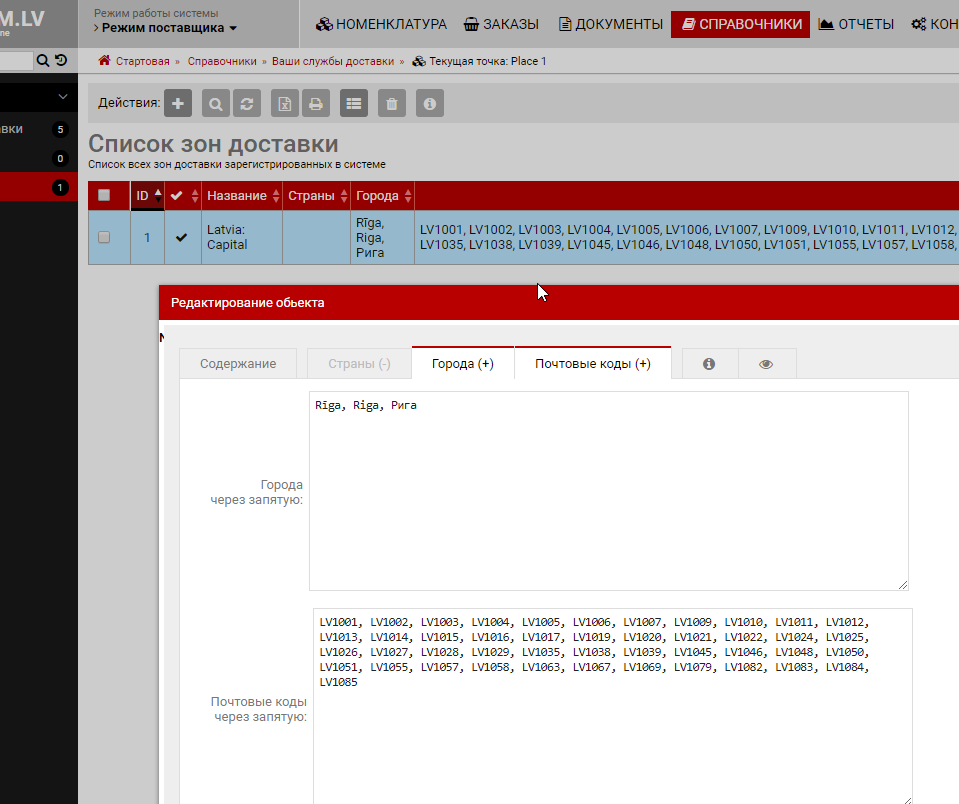Open the info icon in actions toolbar
Image resolution: width=959 pixels, height=804 pixels.
430,103
